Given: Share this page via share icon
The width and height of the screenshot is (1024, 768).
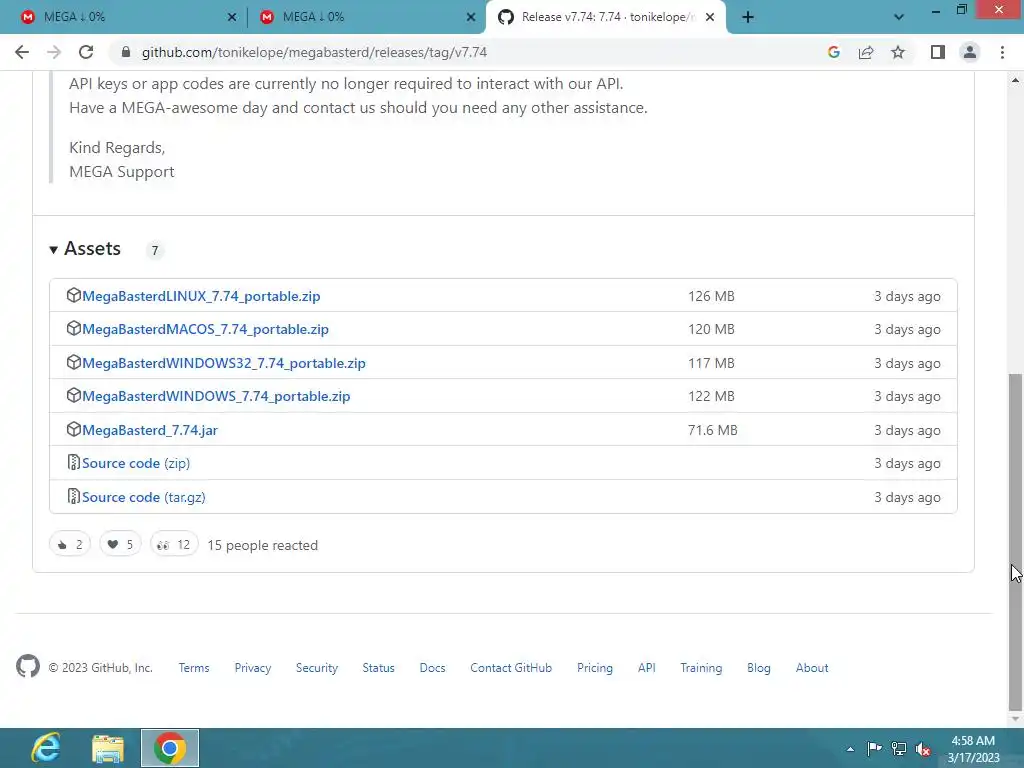Looking at the screenshot, I should click(866, 52).
